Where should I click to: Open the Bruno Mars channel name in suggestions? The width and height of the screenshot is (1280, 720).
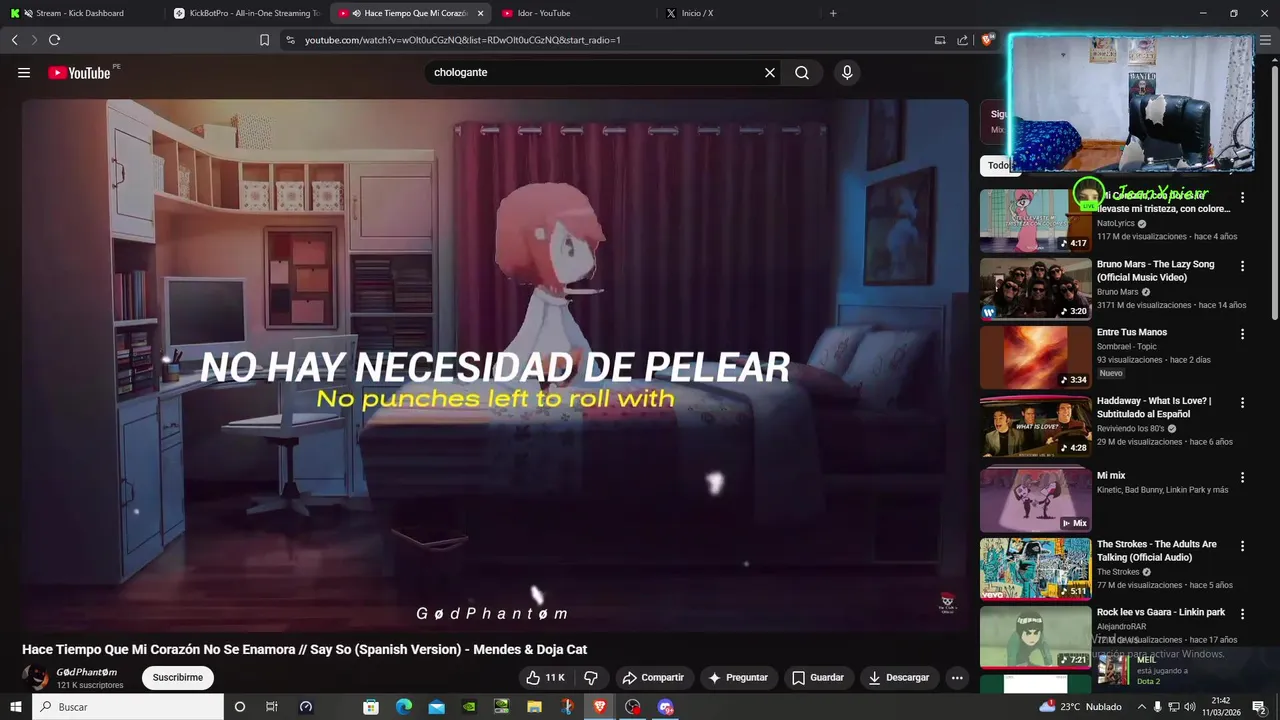[1117, 292]
